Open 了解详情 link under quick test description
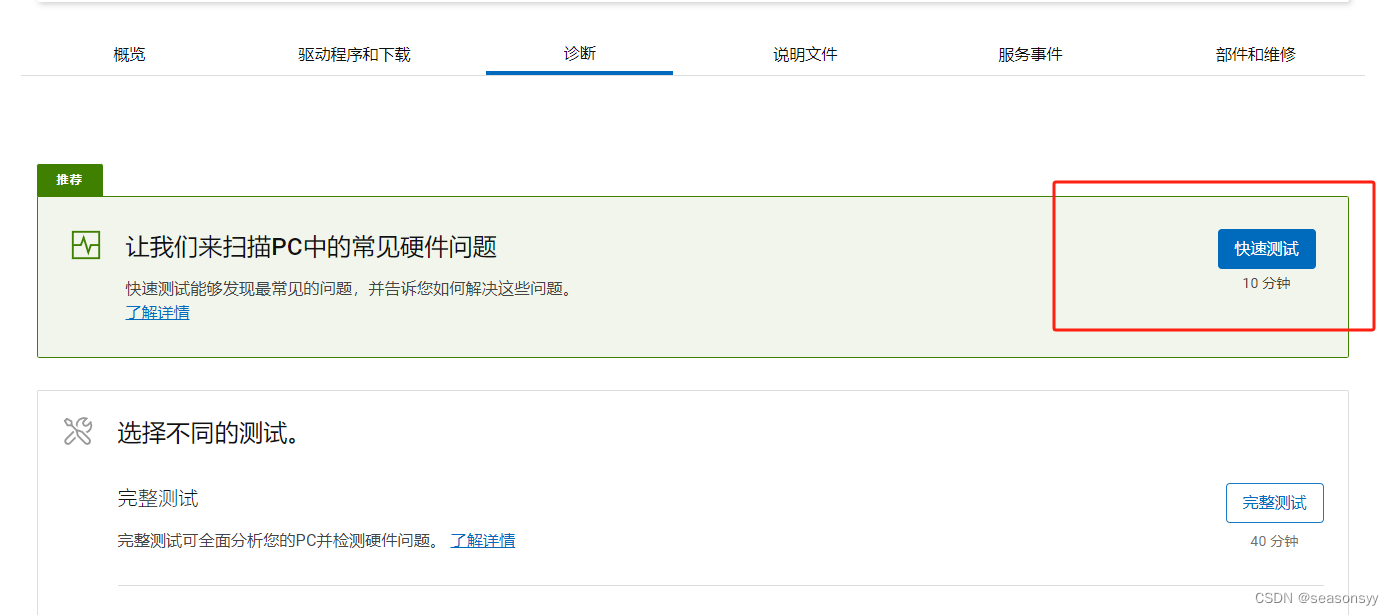The image size is (1394, 615). [x=157, y=312]
